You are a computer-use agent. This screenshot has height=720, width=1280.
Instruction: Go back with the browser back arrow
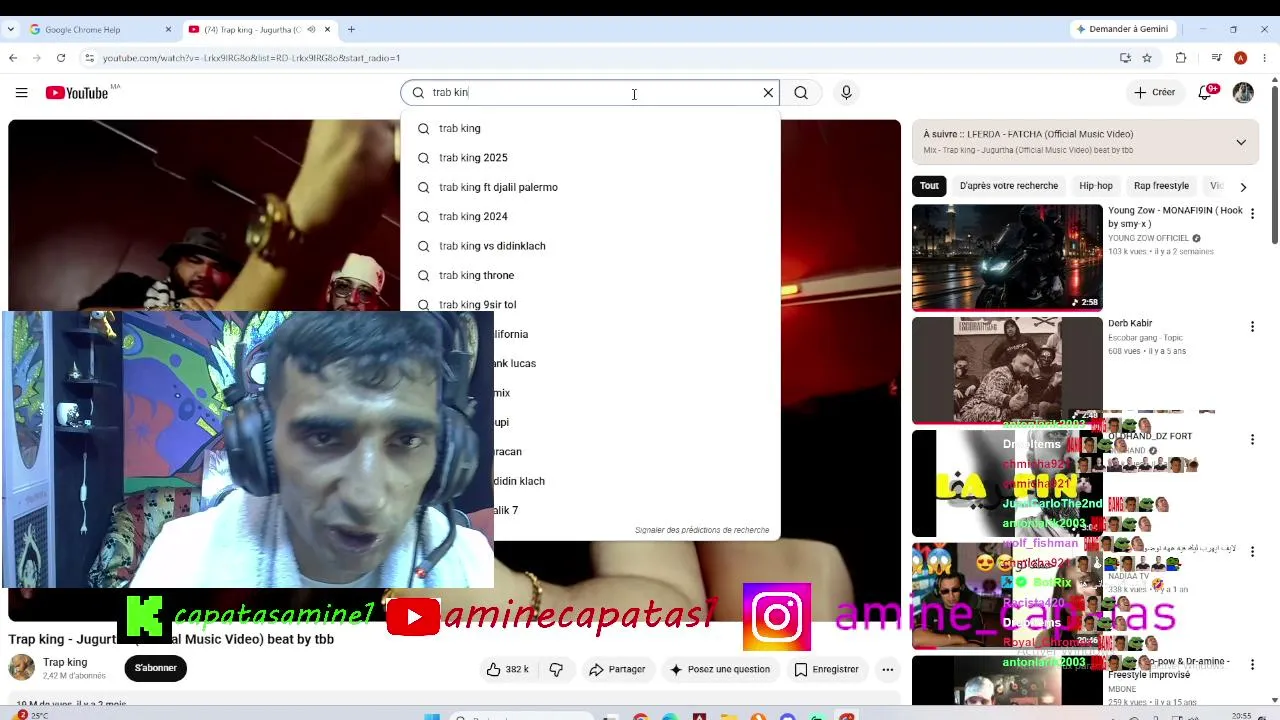click(x=13, y=58)
